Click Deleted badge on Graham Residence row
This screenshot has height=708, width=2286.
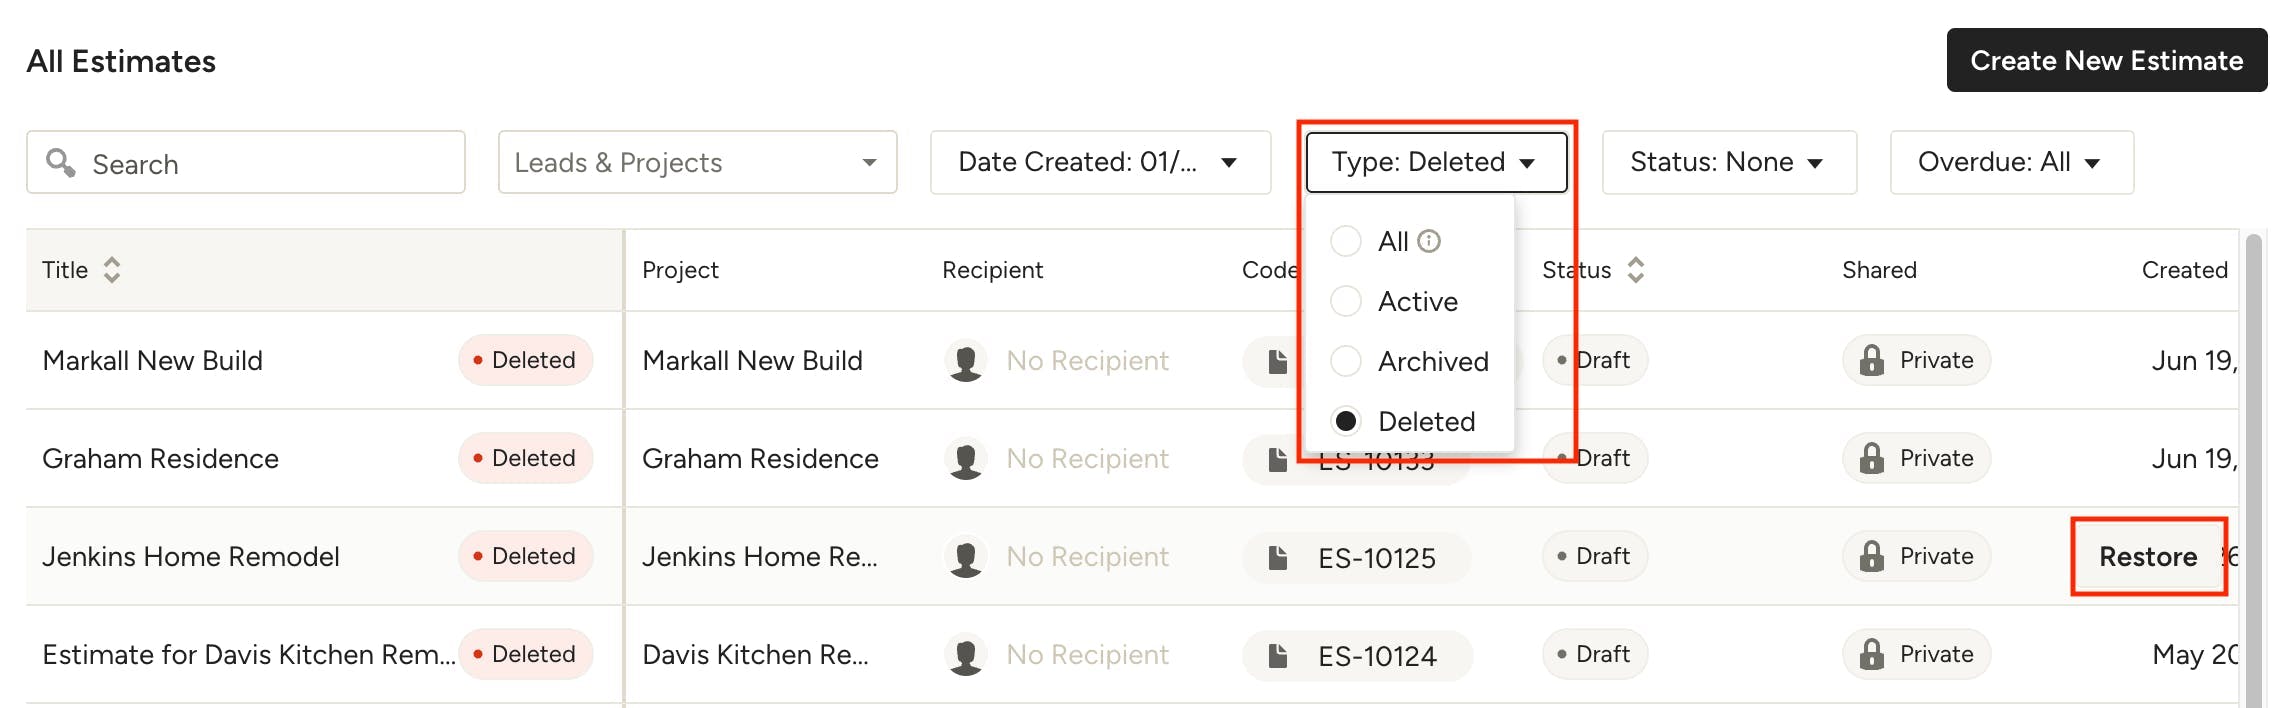click(526, 458)
